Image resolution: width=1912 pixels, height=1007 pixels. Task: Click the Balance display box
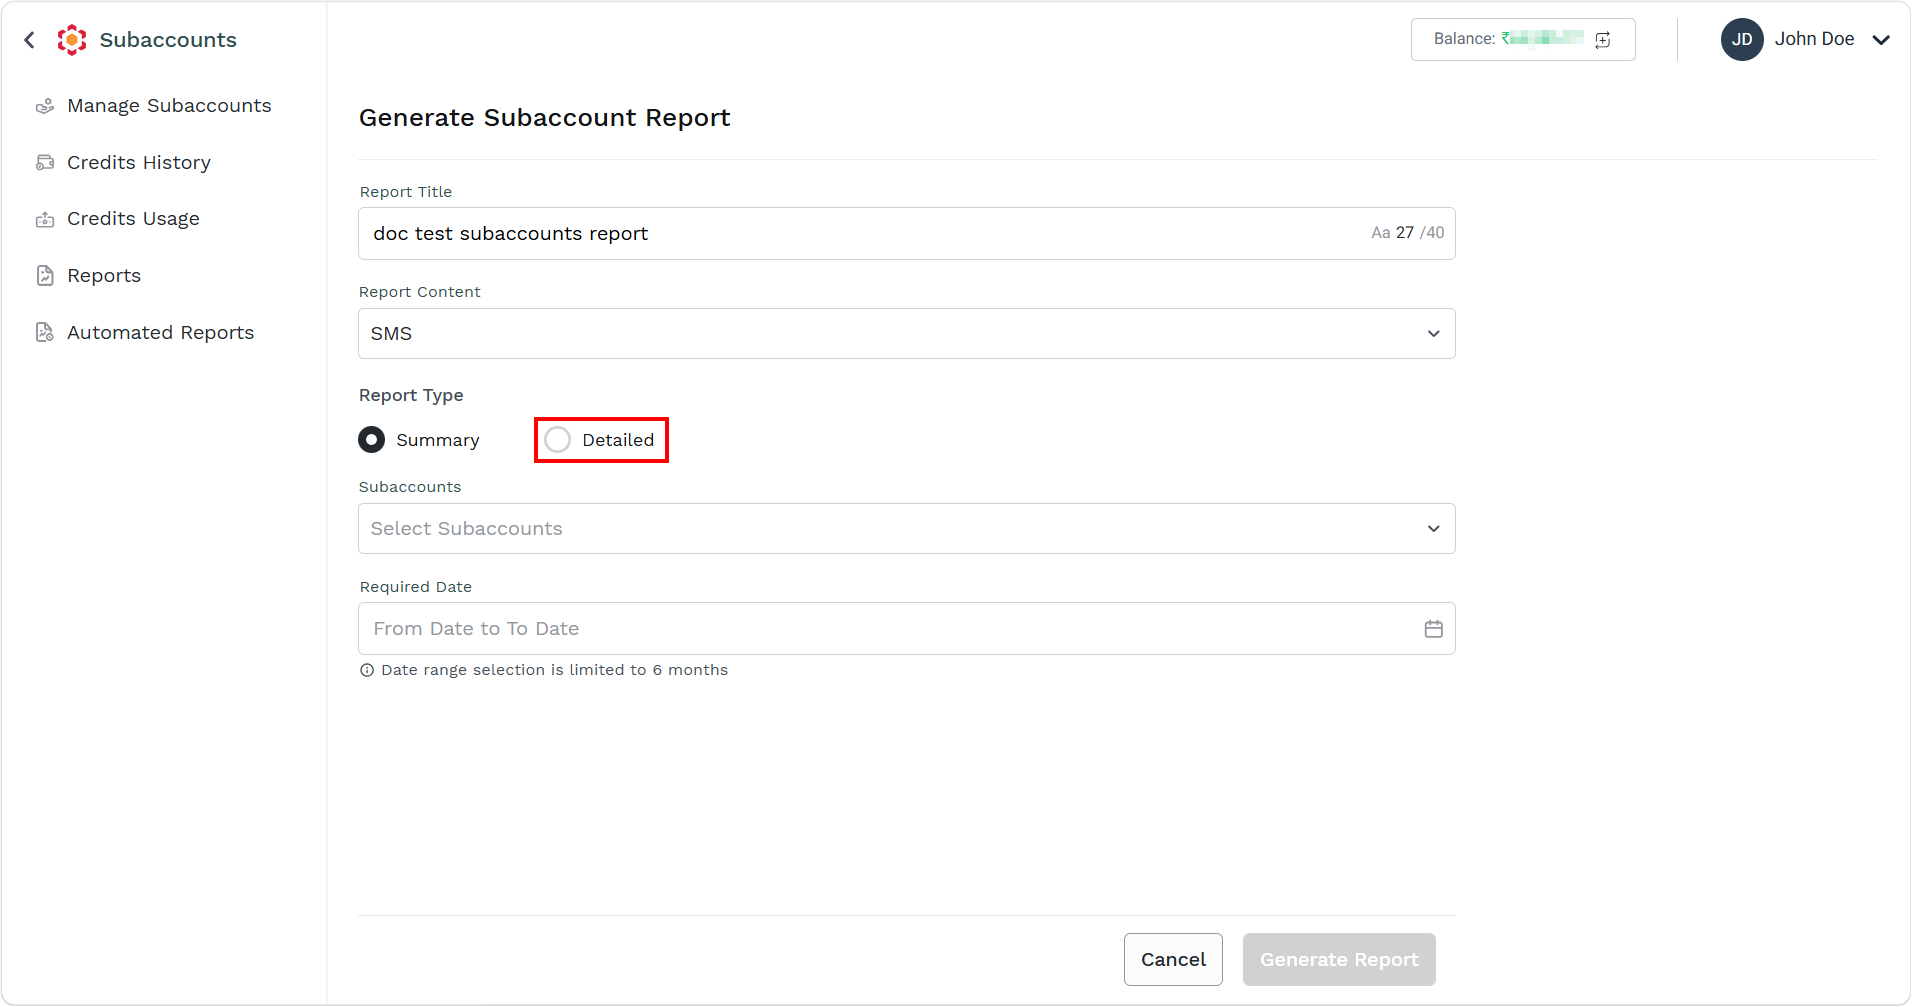tap(1523, 40)
